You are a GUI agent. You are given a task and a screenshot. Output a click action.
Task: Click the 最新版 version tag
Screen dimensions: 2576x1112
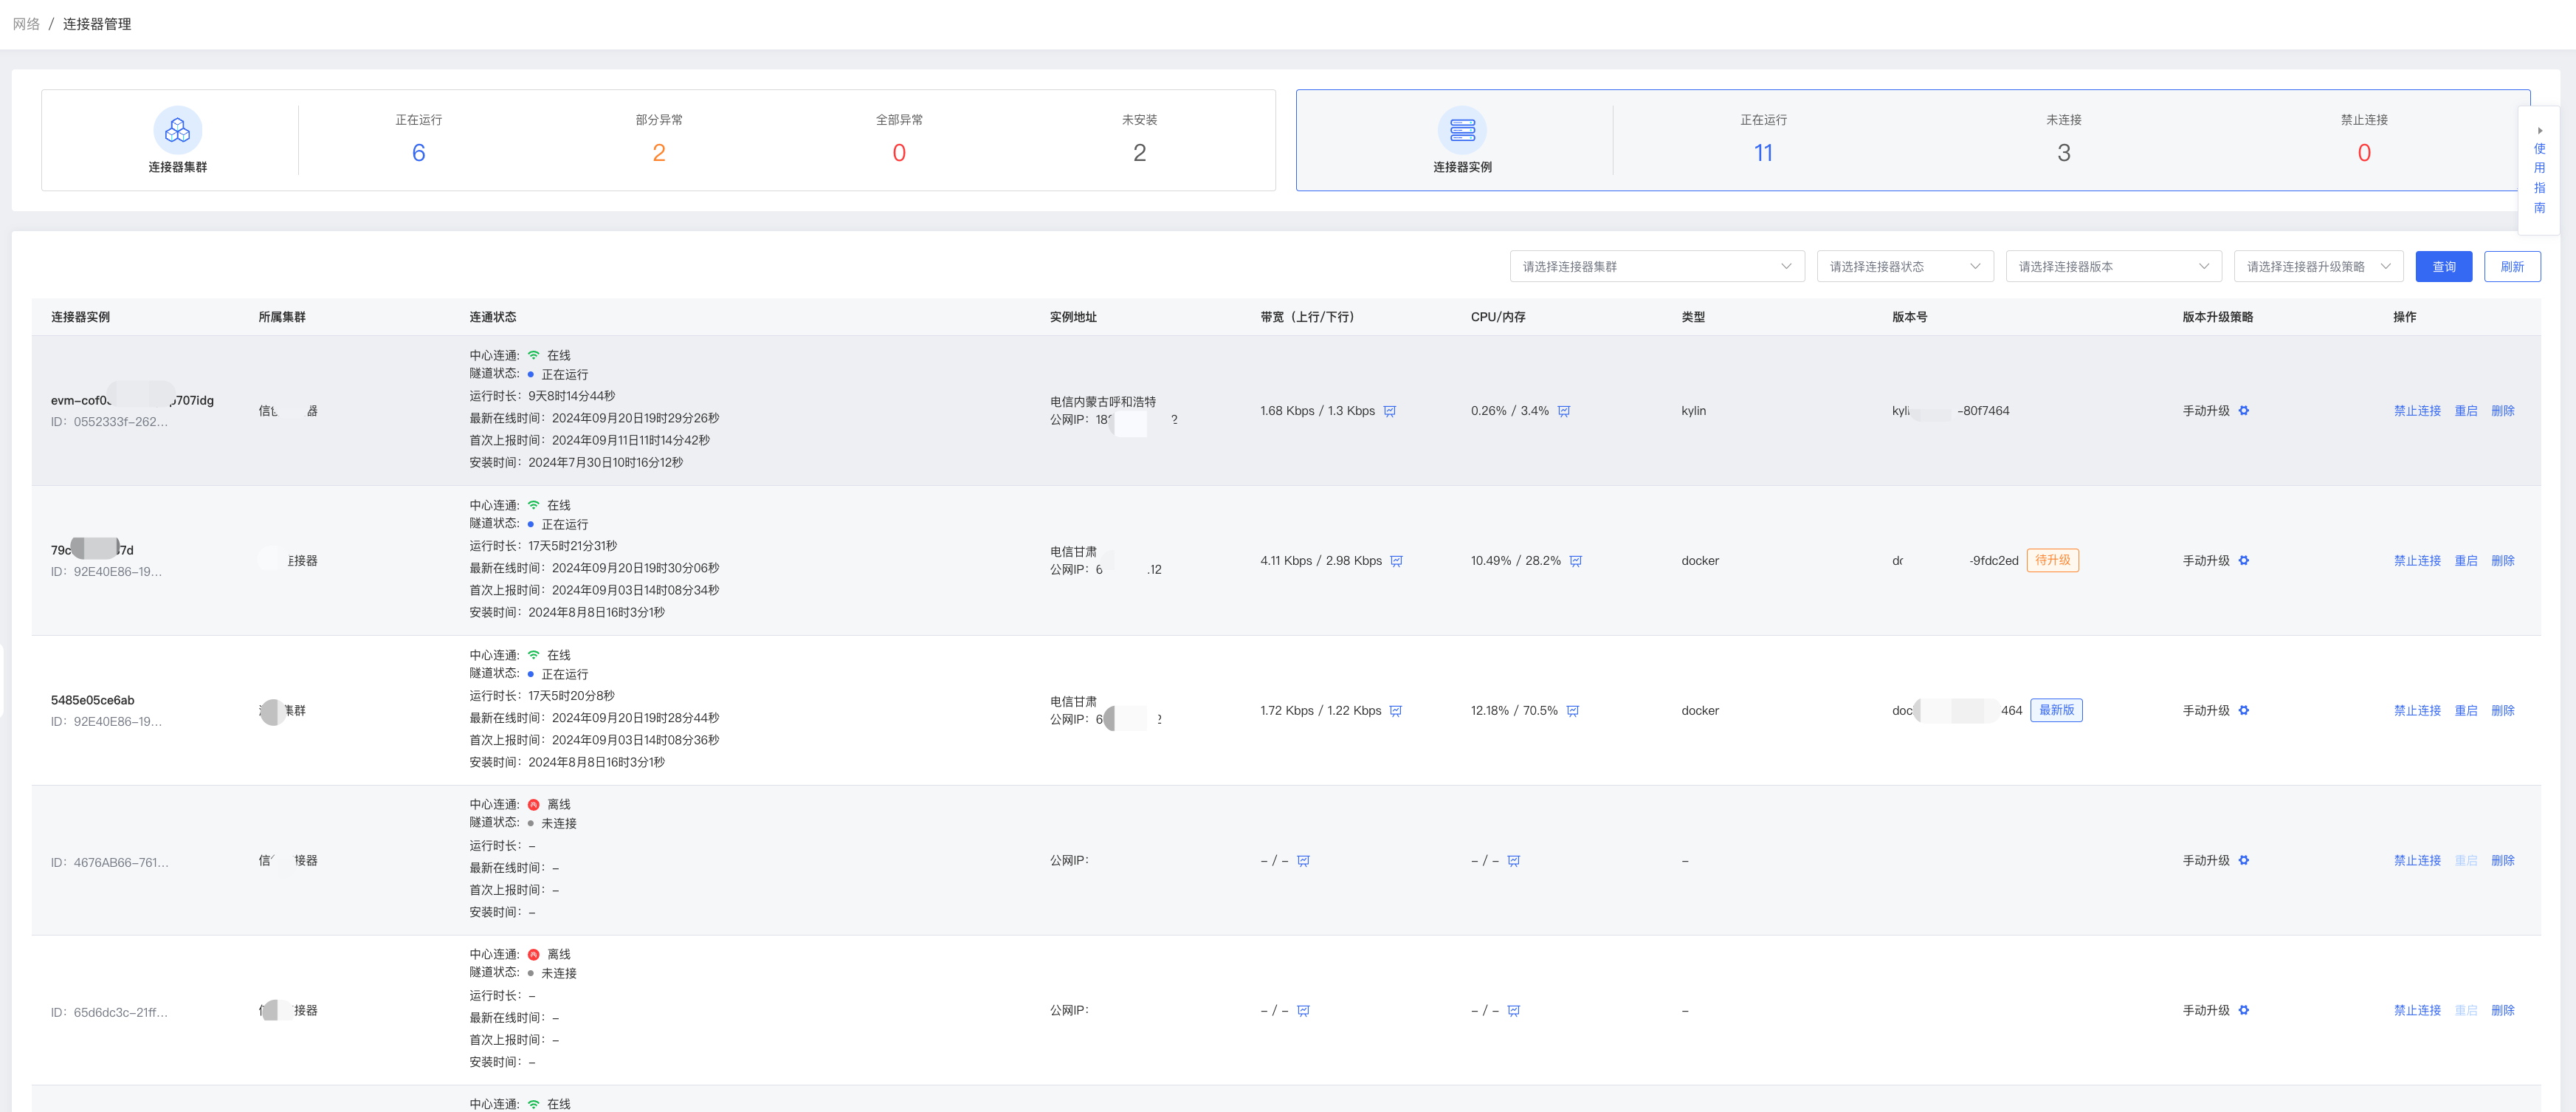pos(2056,710)
